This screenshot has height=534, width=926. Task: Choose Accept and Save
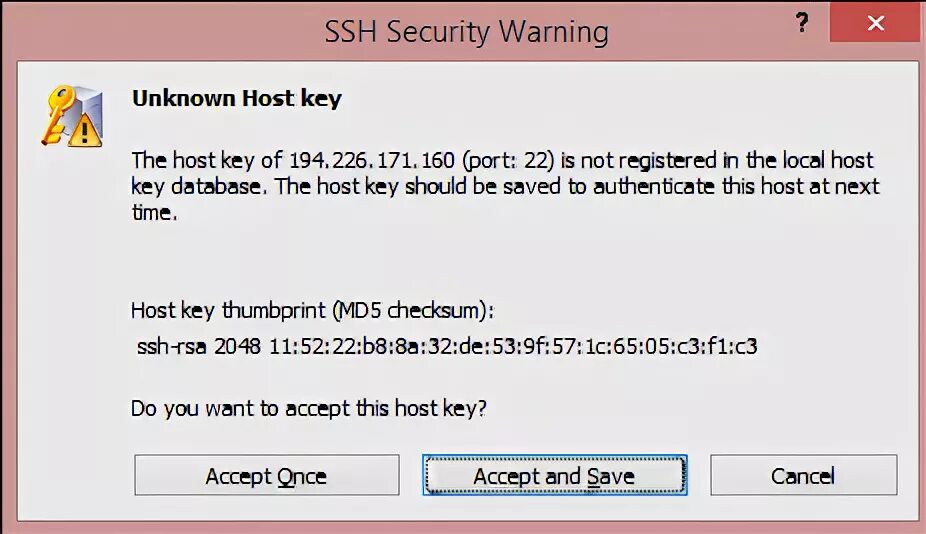point(554,476)
